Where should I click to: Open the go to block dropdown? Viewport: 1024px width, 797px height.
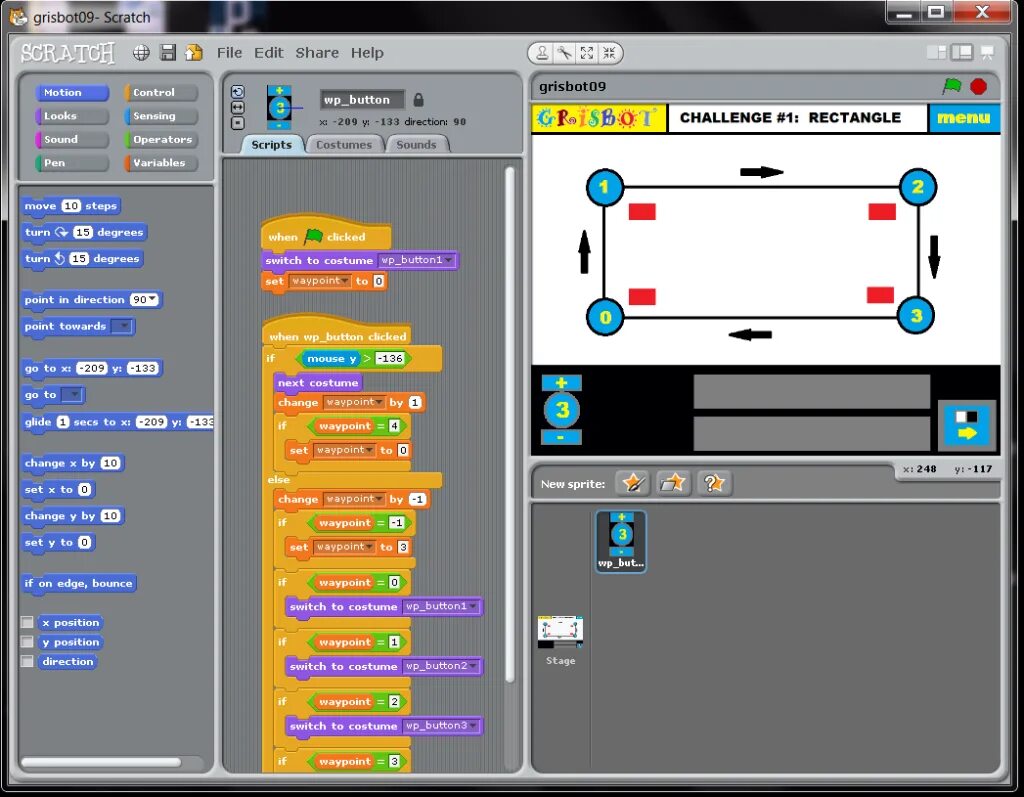[72, 395]
